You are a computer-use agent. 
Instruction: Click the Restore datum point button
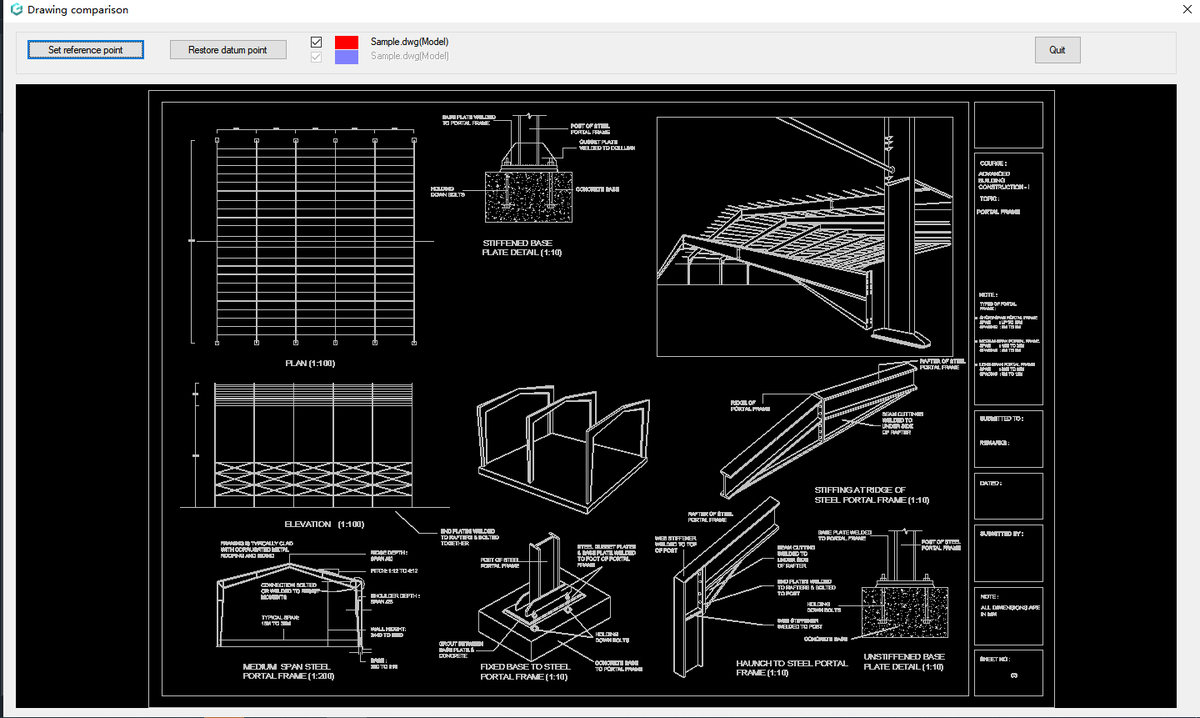(x=228, y=49)
